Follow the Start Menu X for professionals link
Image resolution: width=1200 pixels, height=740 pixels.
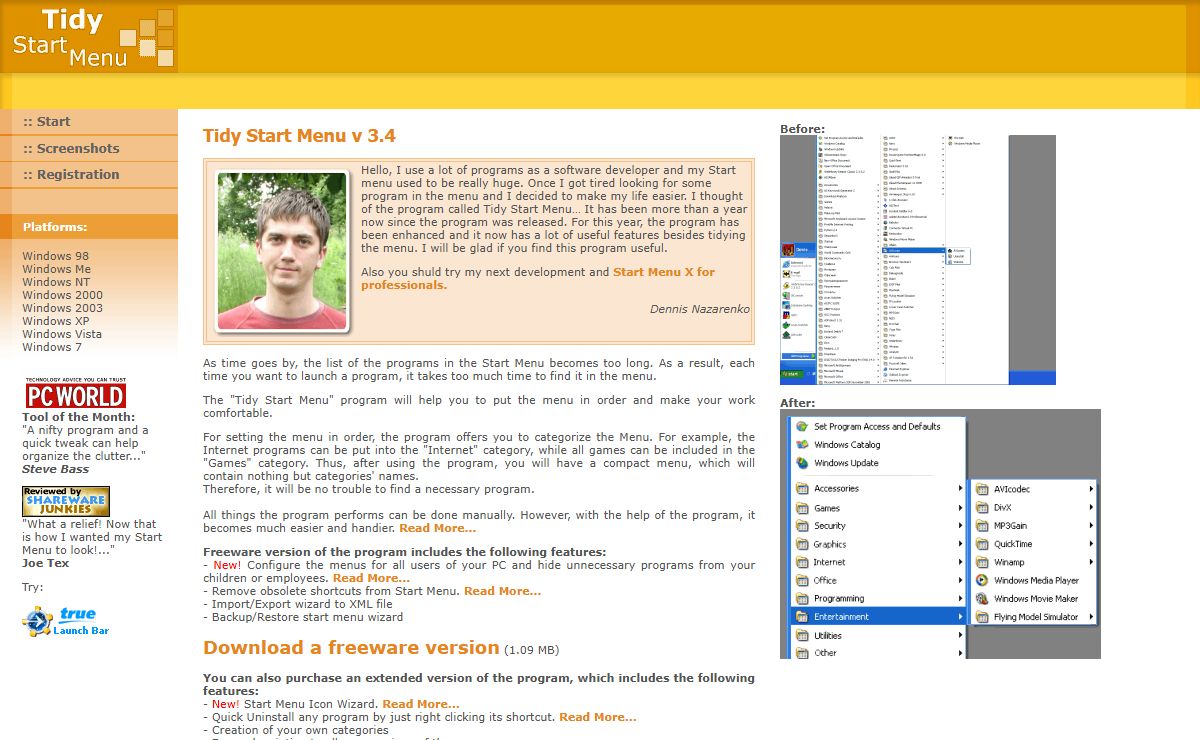pyautogui.click(x=538, y=278)
